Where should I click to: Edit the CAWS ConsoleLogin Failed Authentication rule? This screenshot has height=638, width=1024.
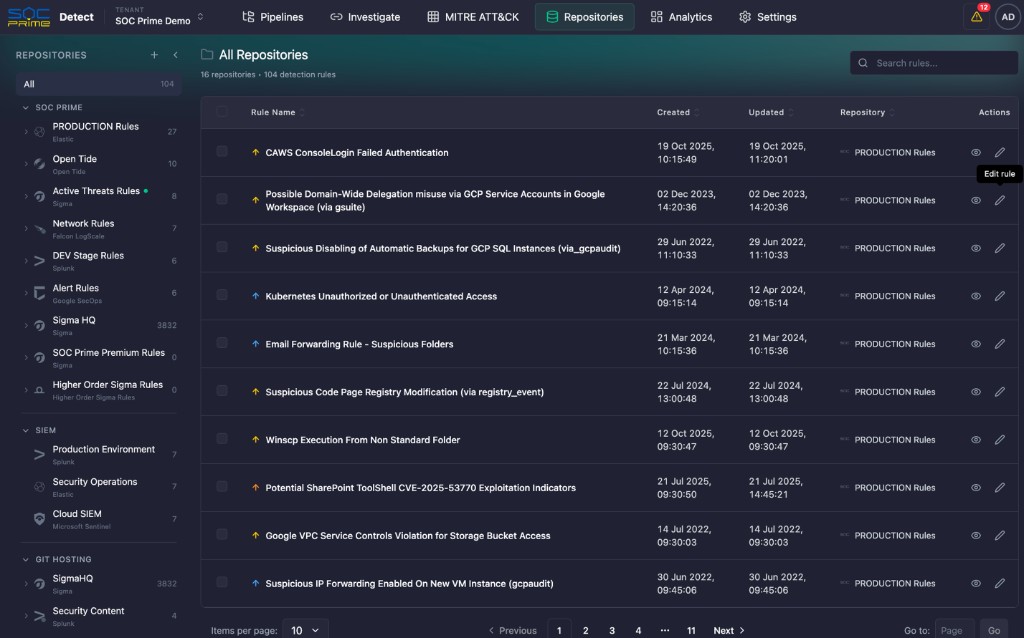coord(999,152)
